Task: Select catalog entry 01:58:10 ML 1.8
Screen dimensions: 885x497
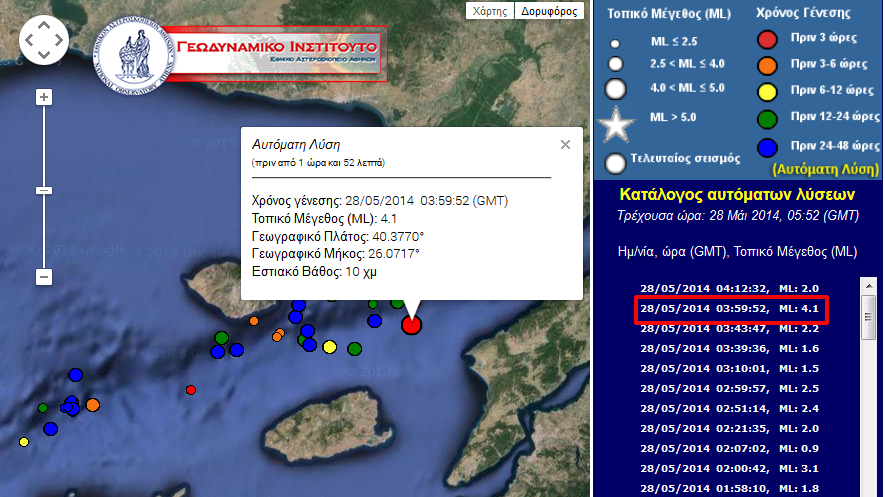Action: coord(729,489)
